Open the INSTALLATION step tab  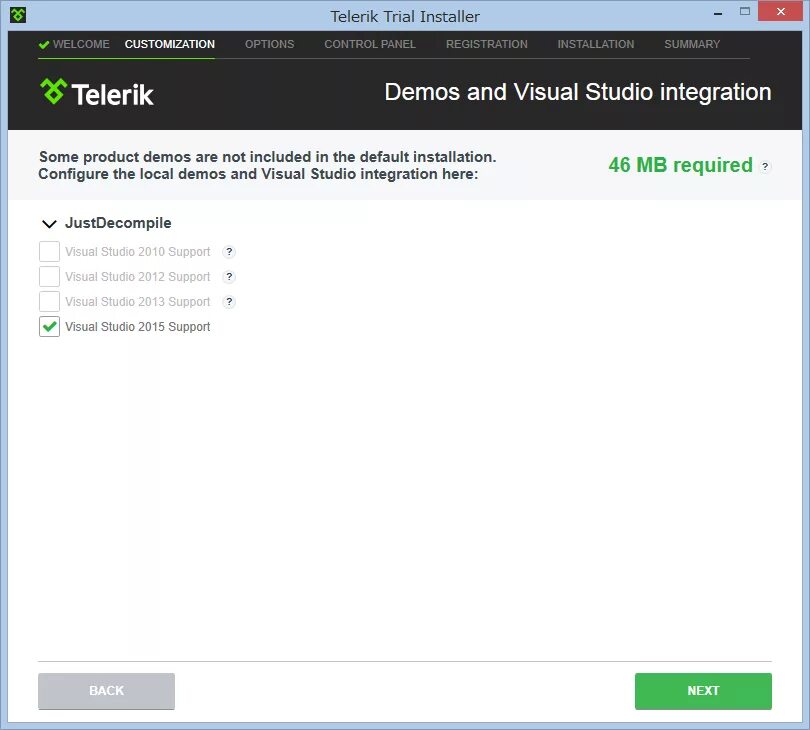click(596, 44)
